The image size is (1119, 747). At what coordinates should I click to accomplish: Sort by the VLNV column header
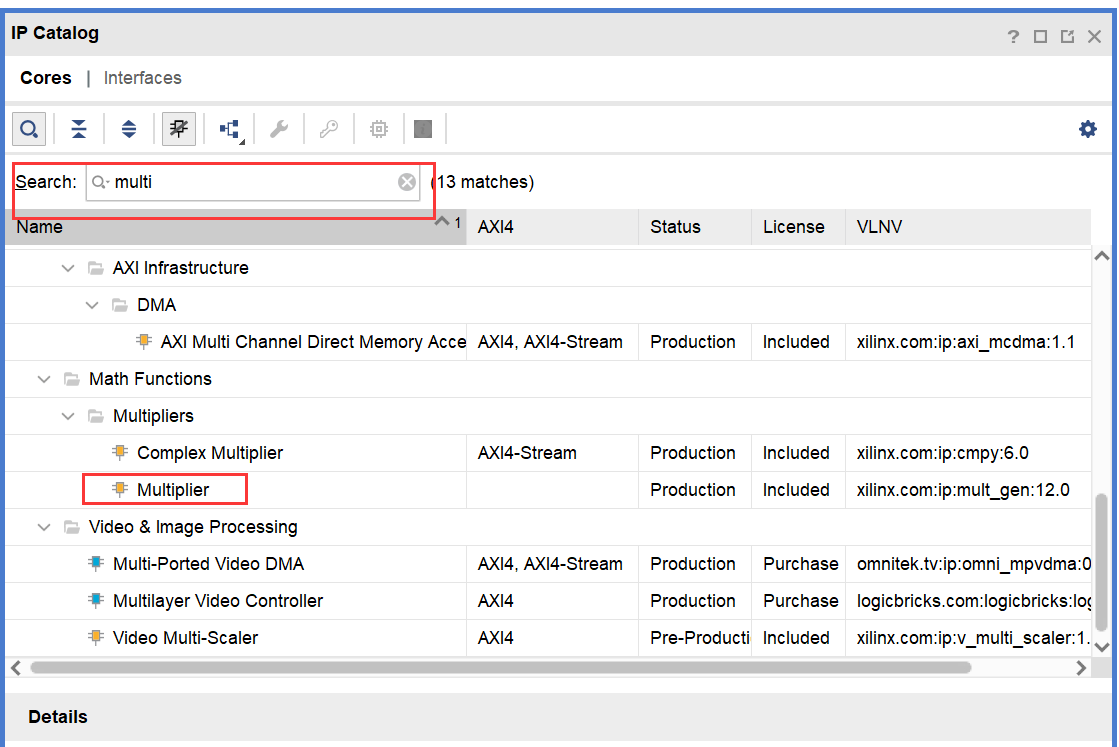pos(968,227)
